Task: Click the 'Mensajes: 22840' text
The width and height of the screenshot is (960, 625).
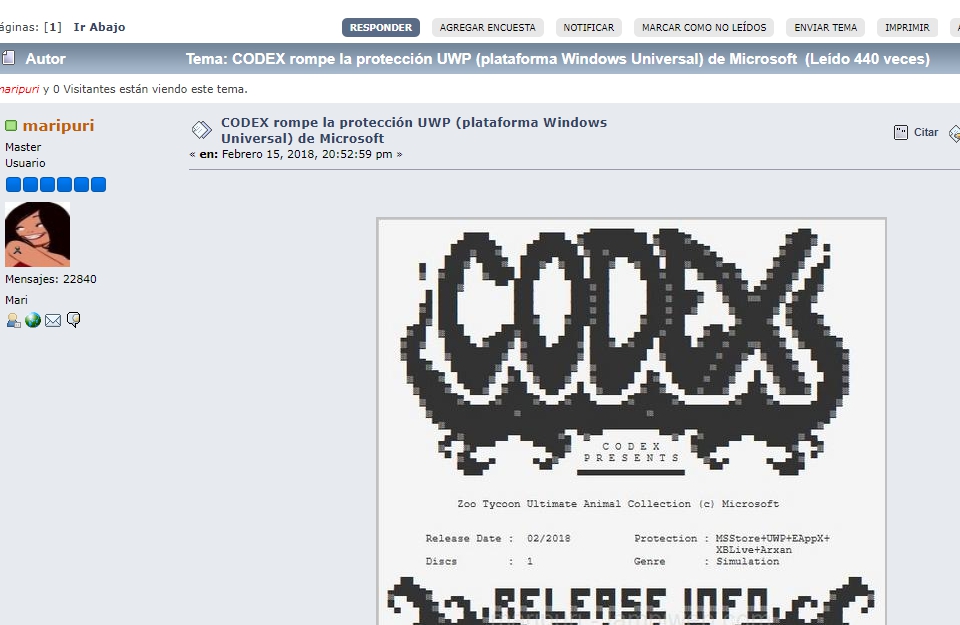Action: tap(51, 279)
